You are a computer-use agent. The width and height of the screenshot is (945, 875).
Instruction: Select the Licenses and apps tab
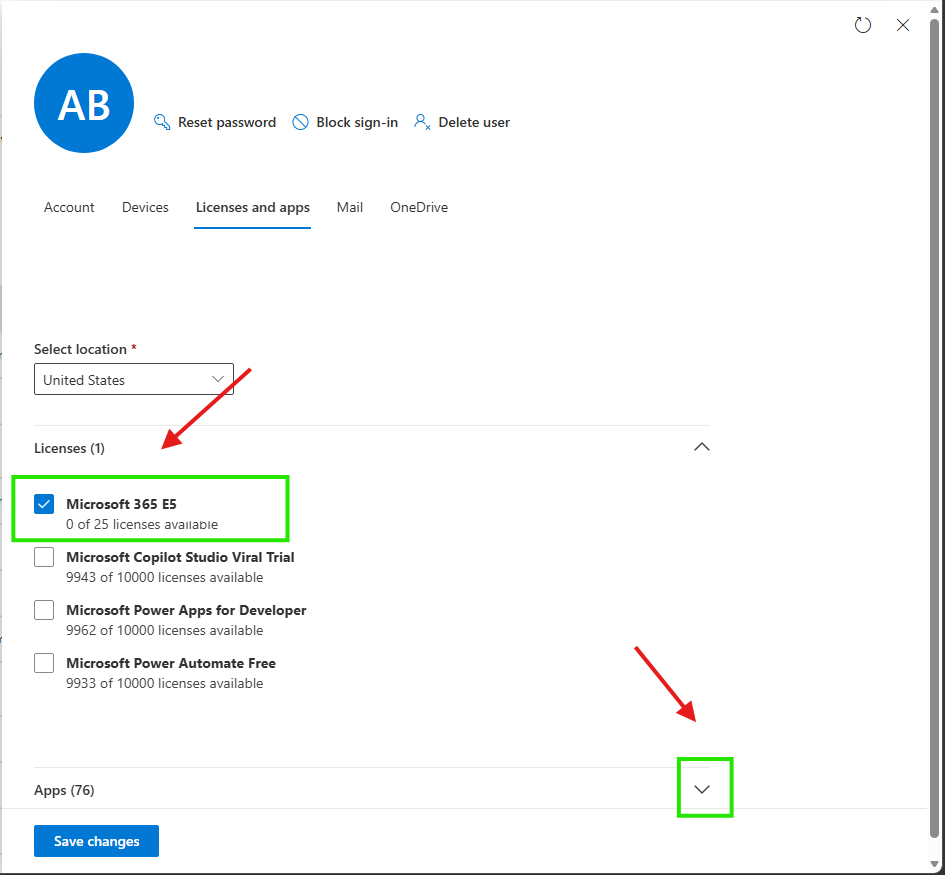(253, 207)
